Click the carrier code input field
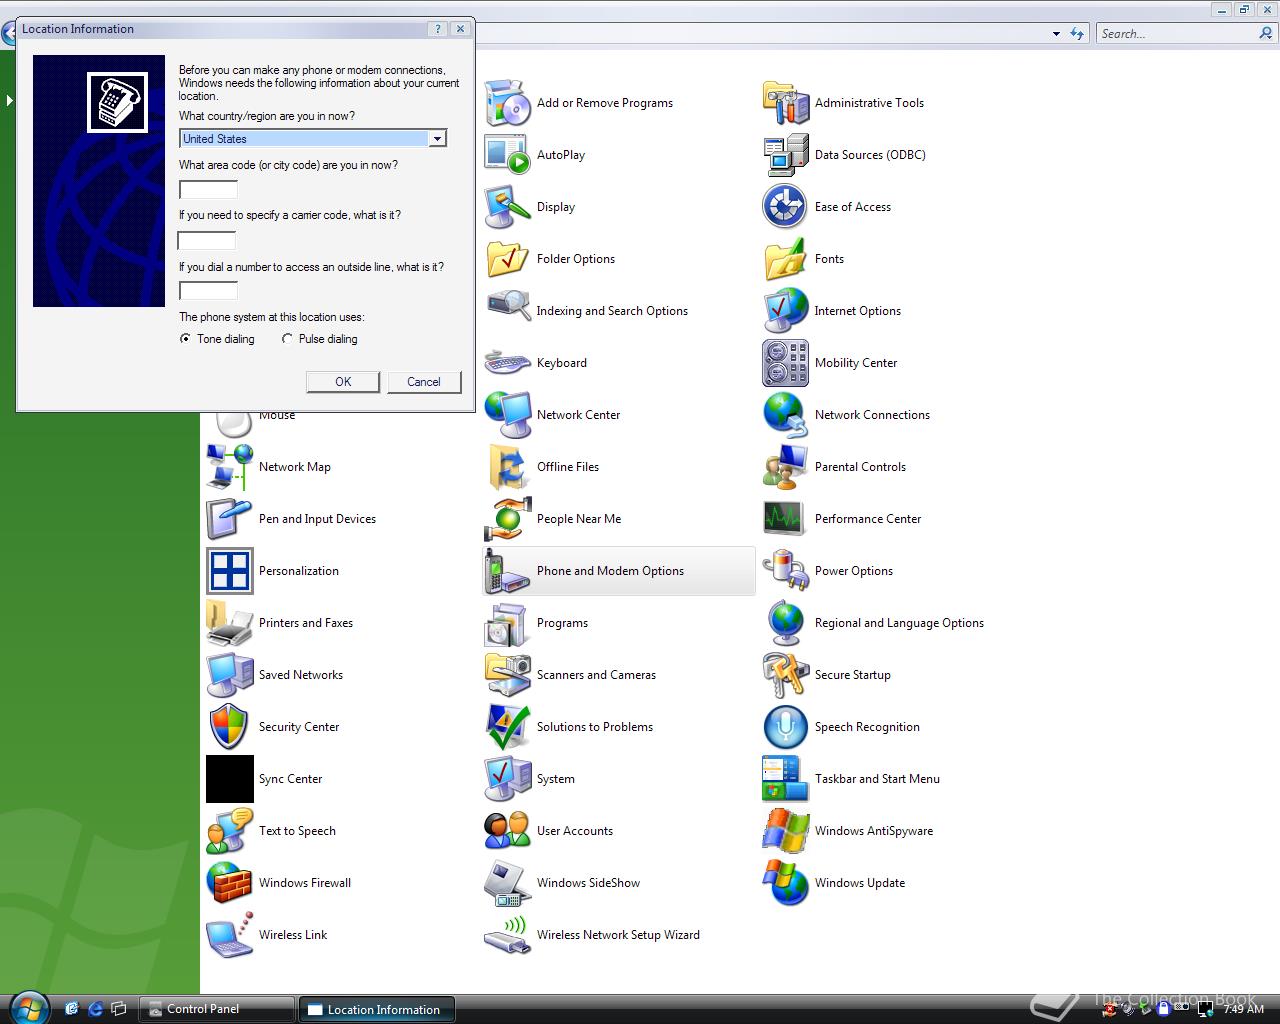This screenshot has height=1024, width=1280. (x=206, y=240)
